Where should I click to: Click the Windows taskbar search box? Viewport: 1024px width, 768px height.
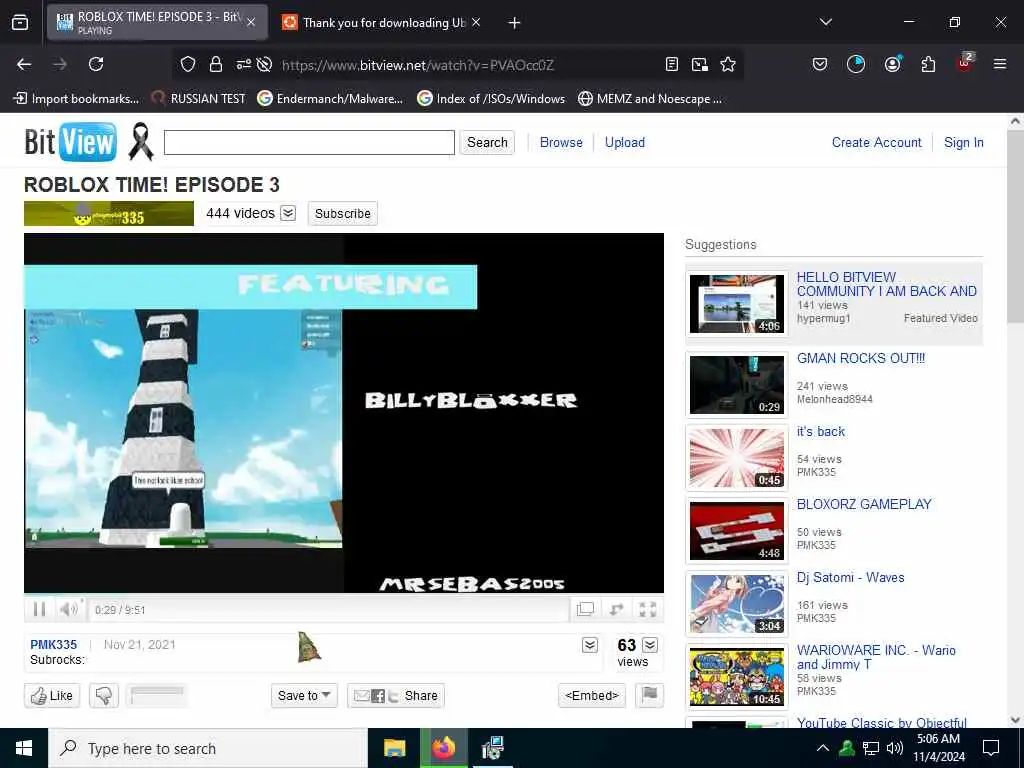click(208, 748)
